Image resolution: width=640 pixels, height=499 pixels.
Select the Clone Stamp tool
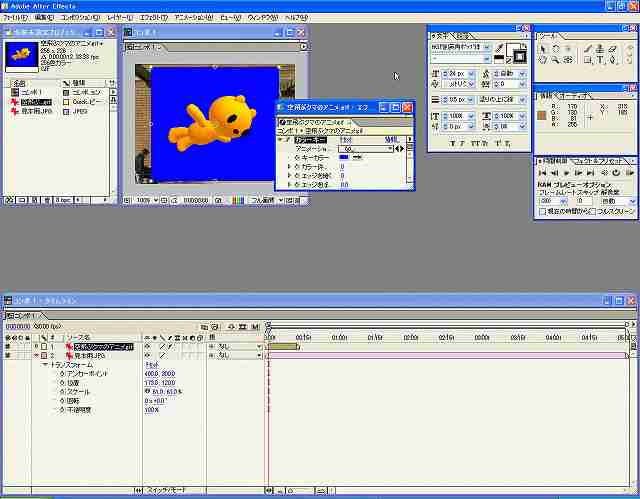tap(600, 49)
